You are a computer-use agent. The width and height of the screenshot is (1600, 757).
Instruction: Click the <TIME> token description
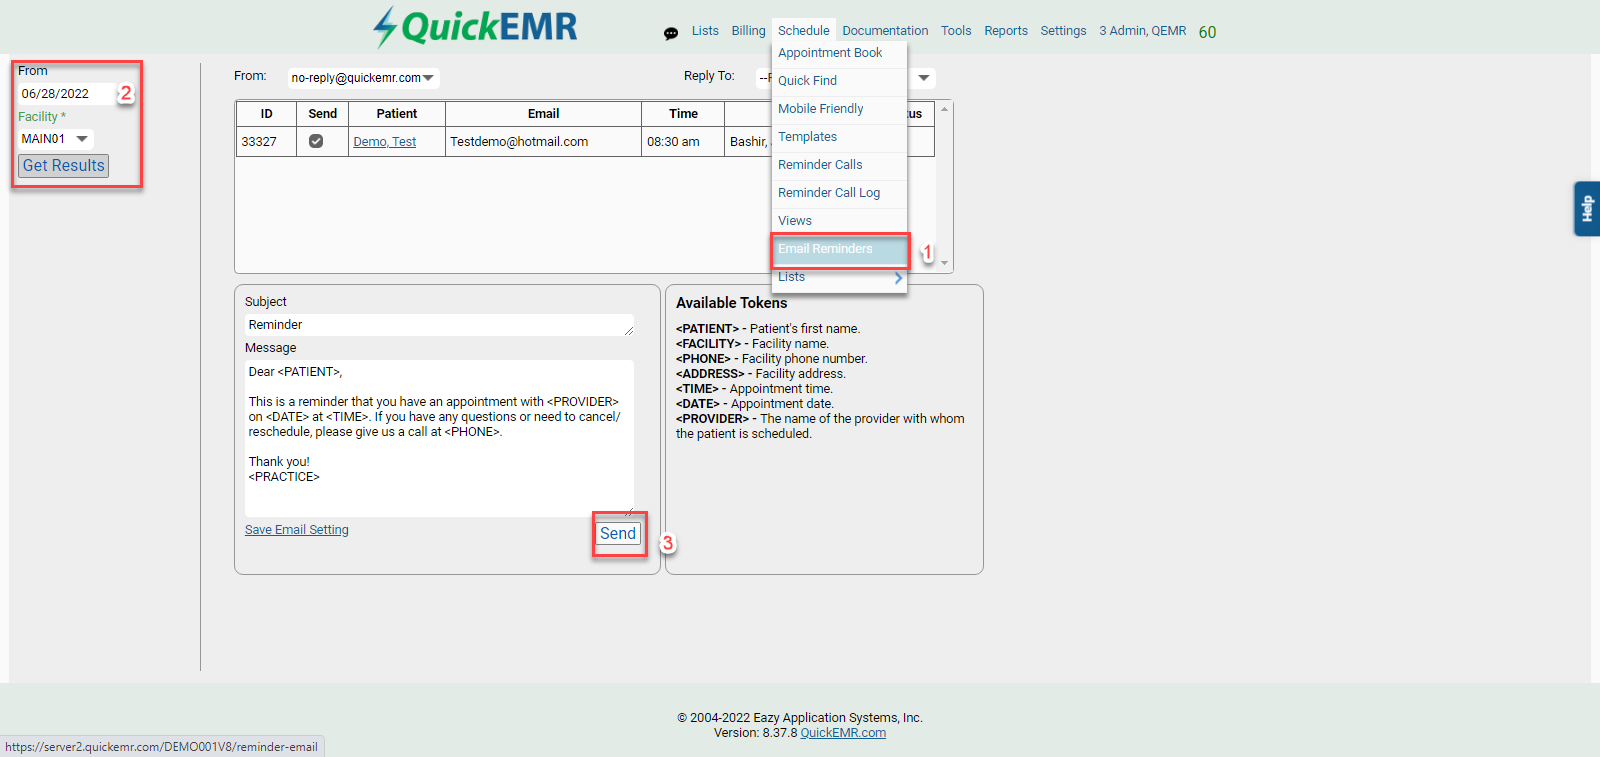[x=754, y=389]
